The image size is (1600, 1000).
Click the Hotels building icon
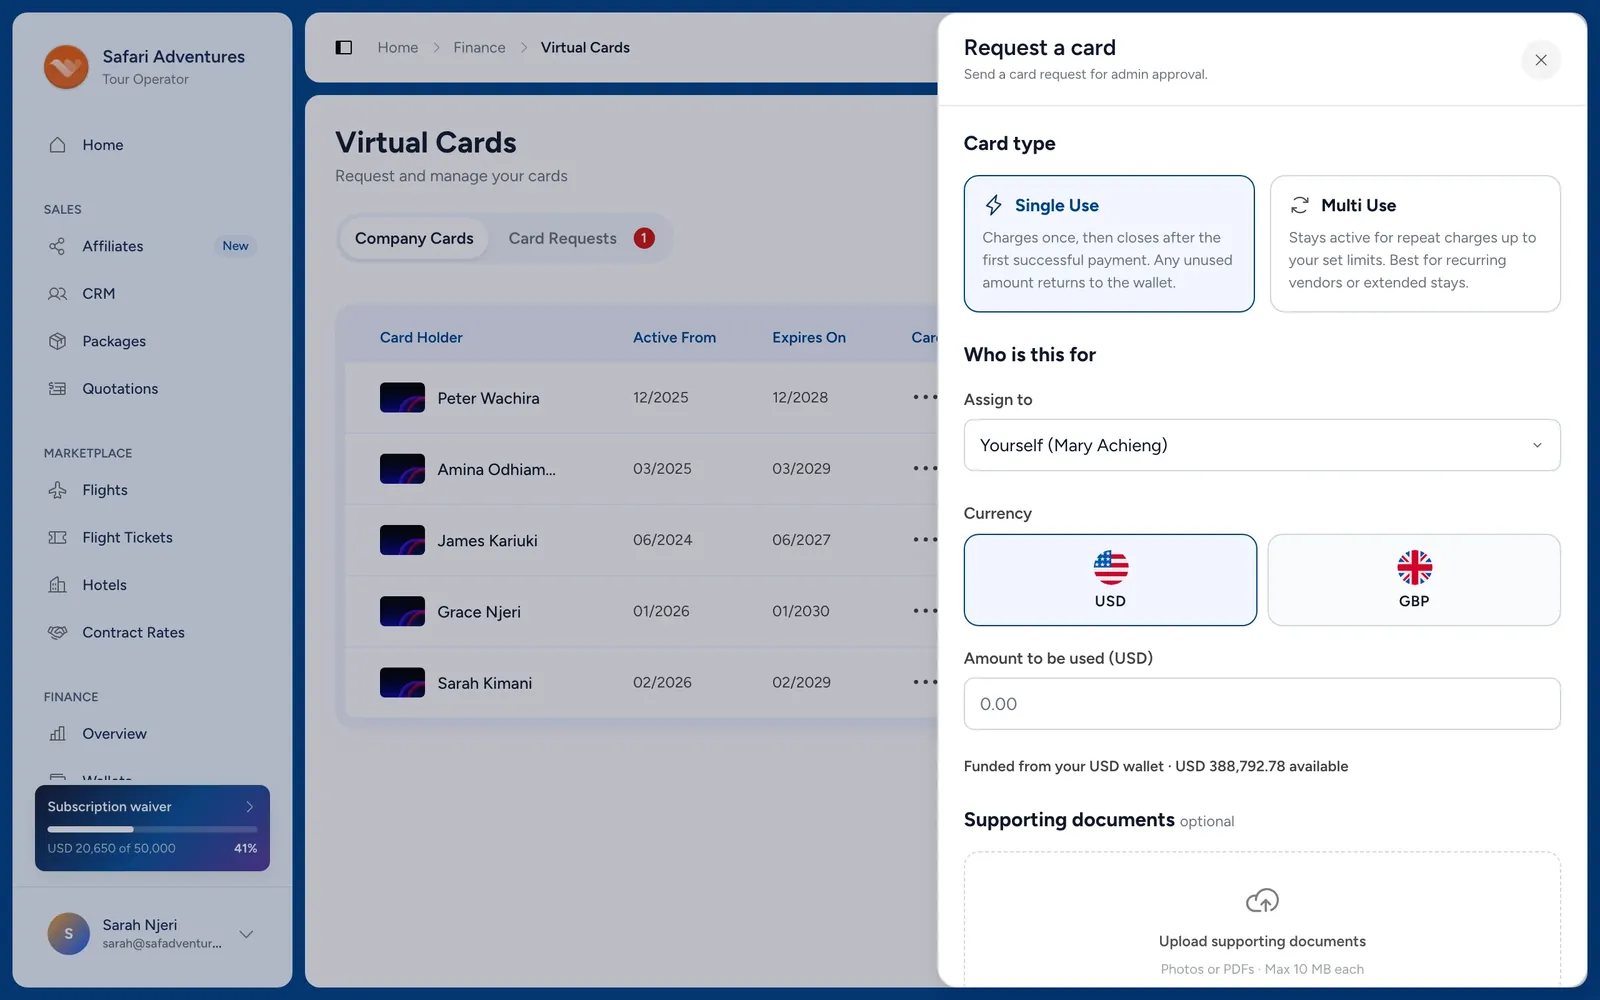58,585
